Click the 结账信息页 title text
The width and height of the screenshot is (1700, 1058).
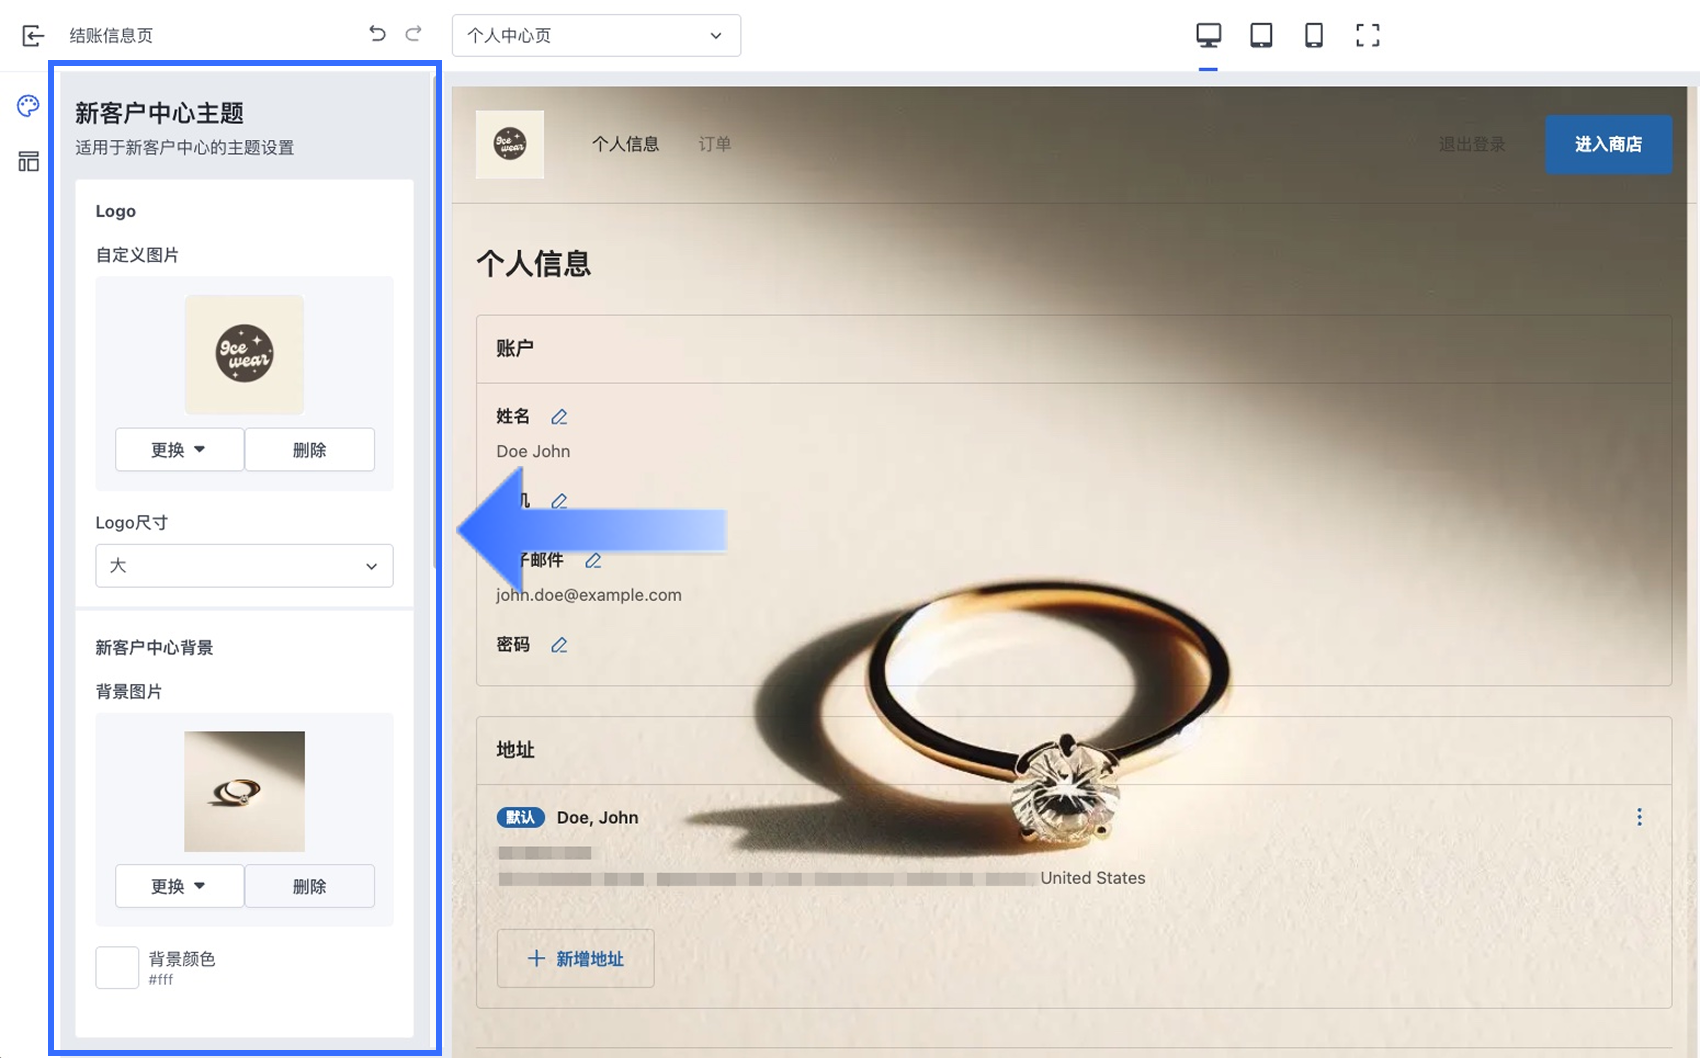coord(111,36)
